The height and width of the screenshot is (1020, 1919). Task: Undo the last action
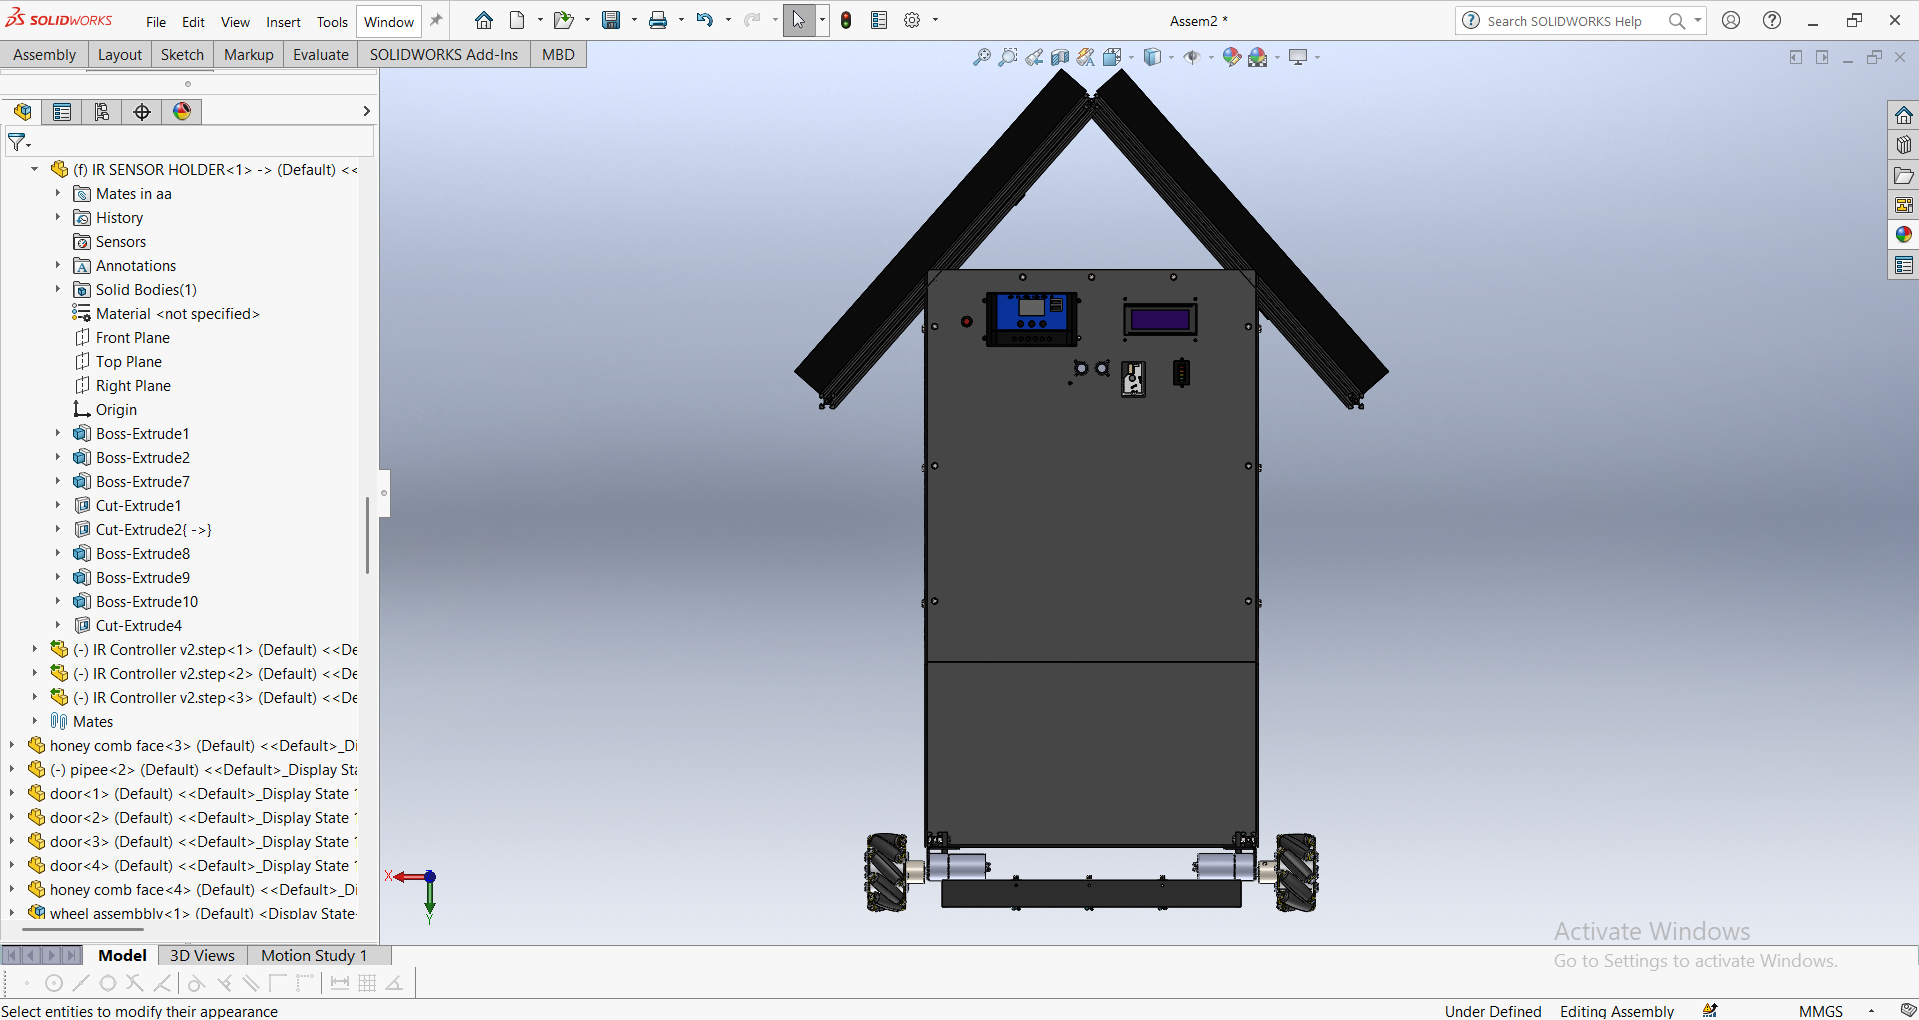coord(705,20)
